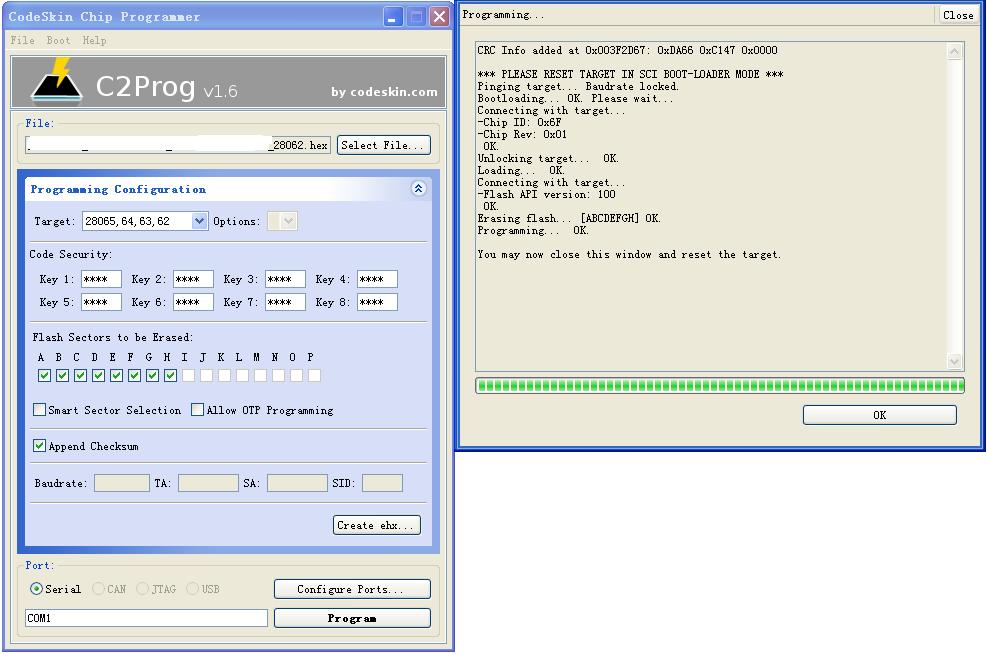Open the Target dropdown list
Image resolution: width=988 pixels, height=654 pixels.
pyautogui.click(x=199, y=221)
